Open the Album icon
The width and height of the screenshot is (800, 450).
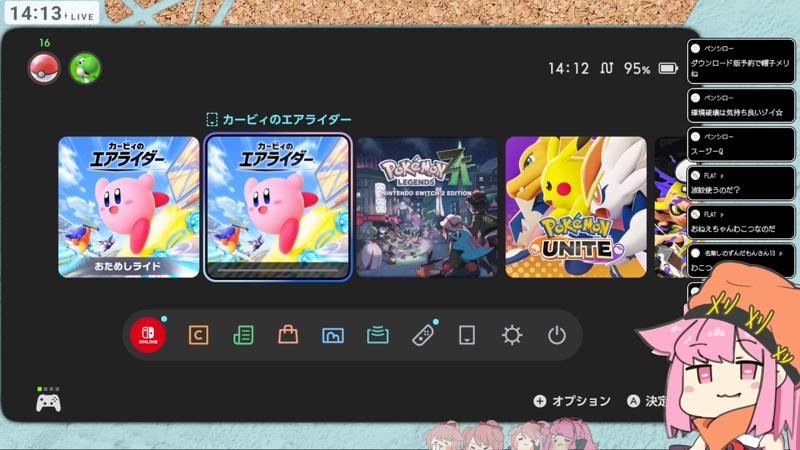click(x=333, y=335)
